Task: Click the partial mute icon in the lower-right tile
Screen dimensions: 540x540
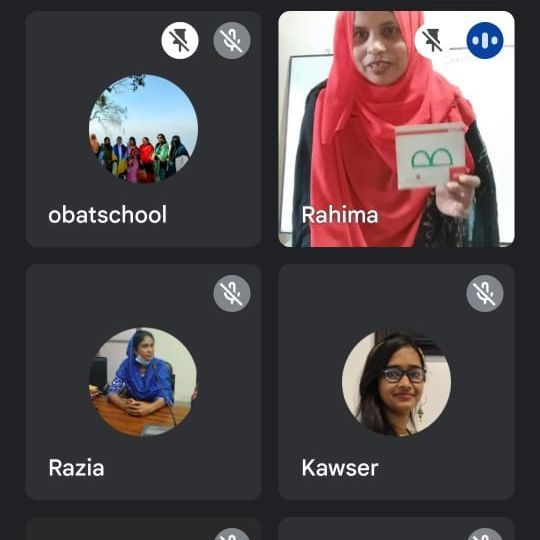Action: [485, 534]
